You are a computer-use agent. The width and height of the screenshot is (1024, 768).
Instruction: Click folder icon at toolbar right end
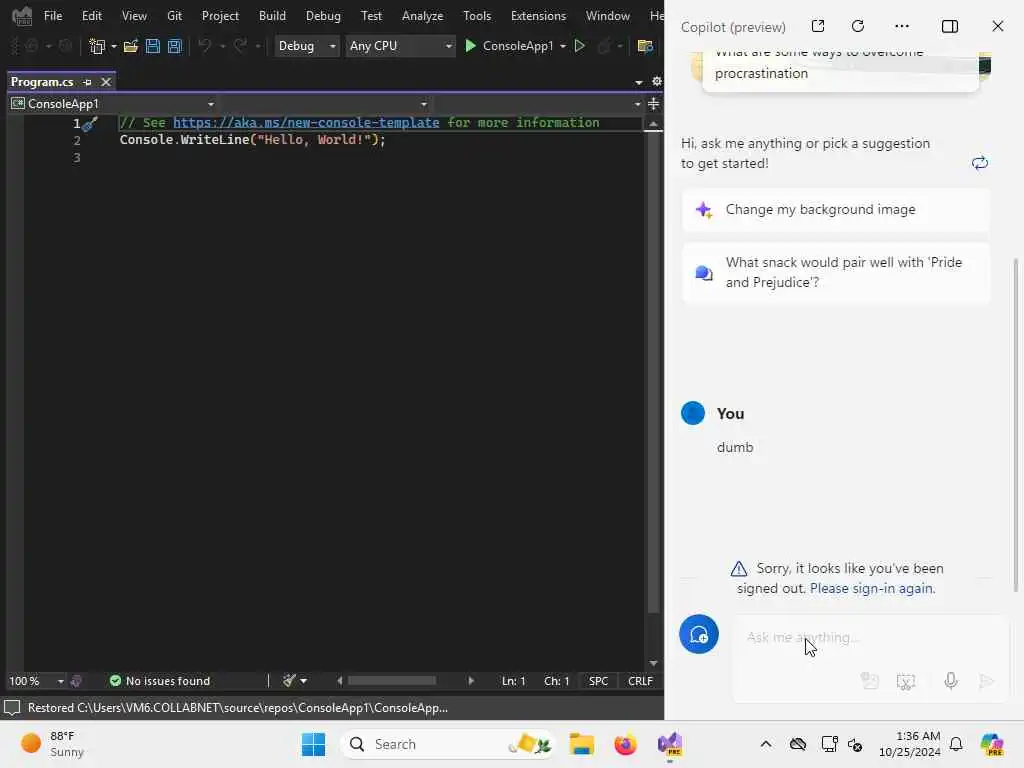click(x=645, y=46)
